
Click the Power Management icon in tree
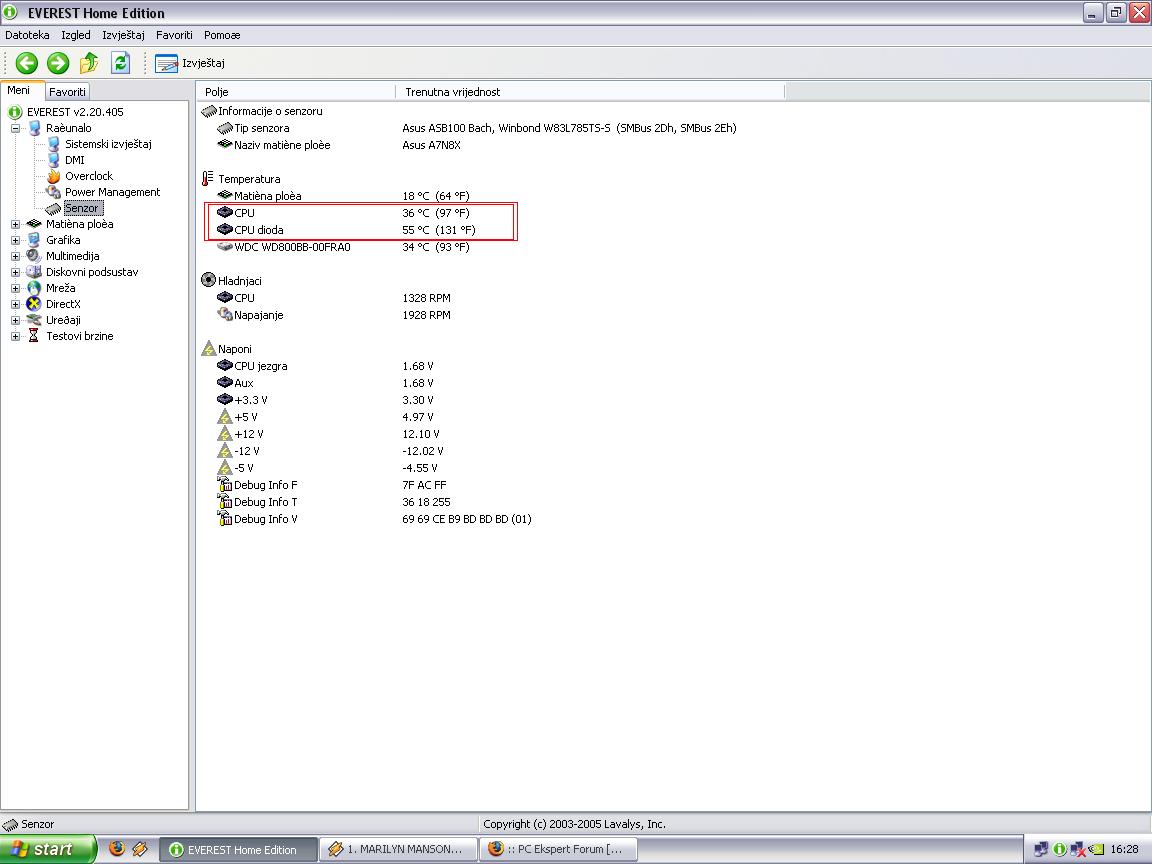tap(53, 192)
